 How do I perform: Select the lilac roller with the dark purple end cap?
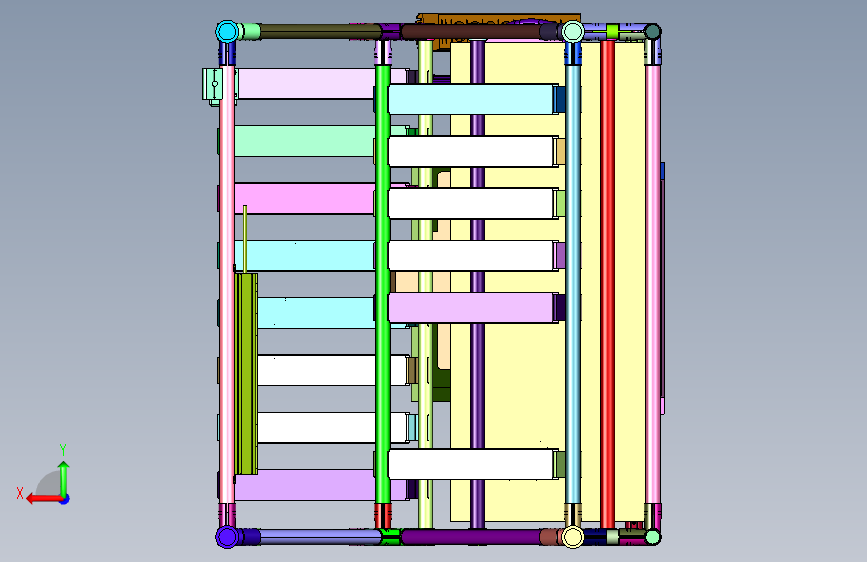pyautogui.click(x=472, y=308)
